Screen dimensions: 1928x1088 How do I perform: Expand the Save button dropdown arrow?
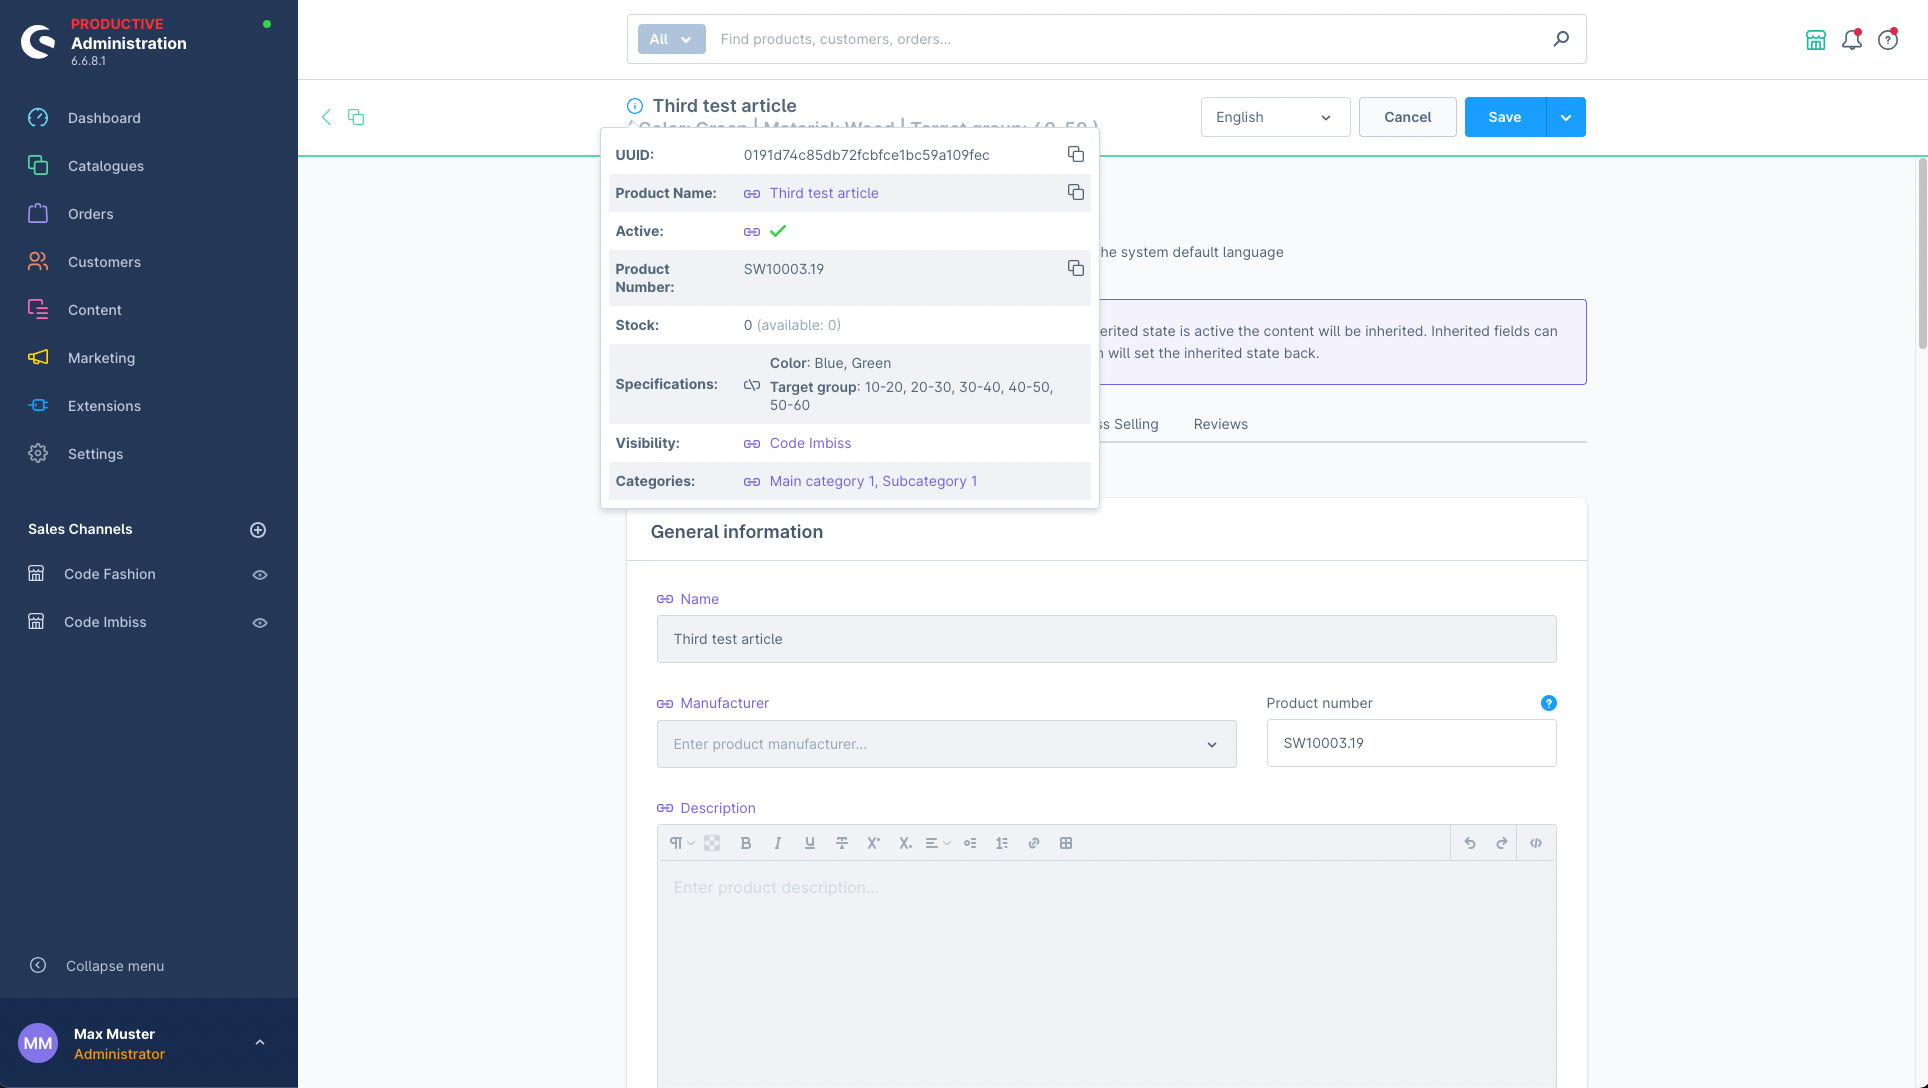tap(1565, 116)
